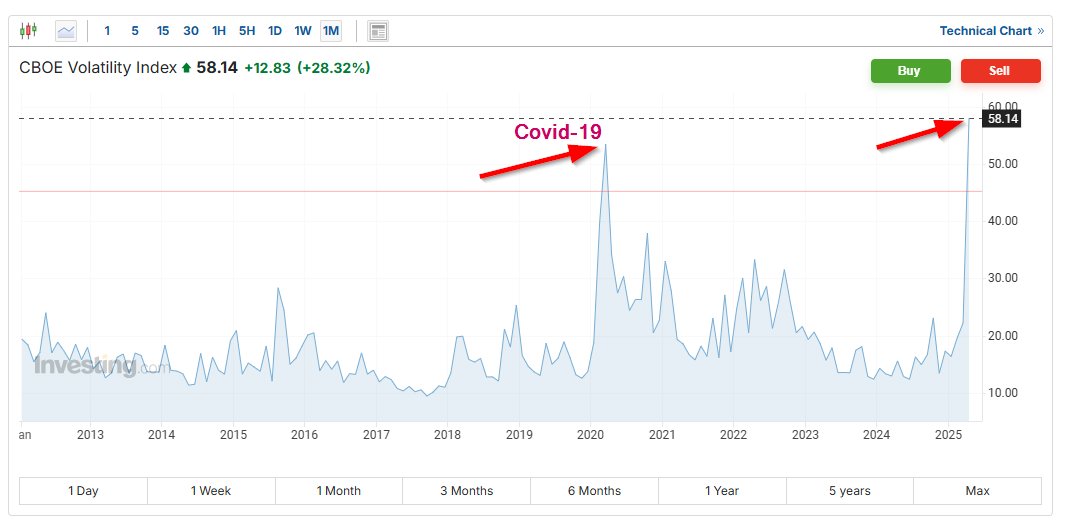Click the 58.14 axis price tag

pyautogui.click(x=1002, y=119)
